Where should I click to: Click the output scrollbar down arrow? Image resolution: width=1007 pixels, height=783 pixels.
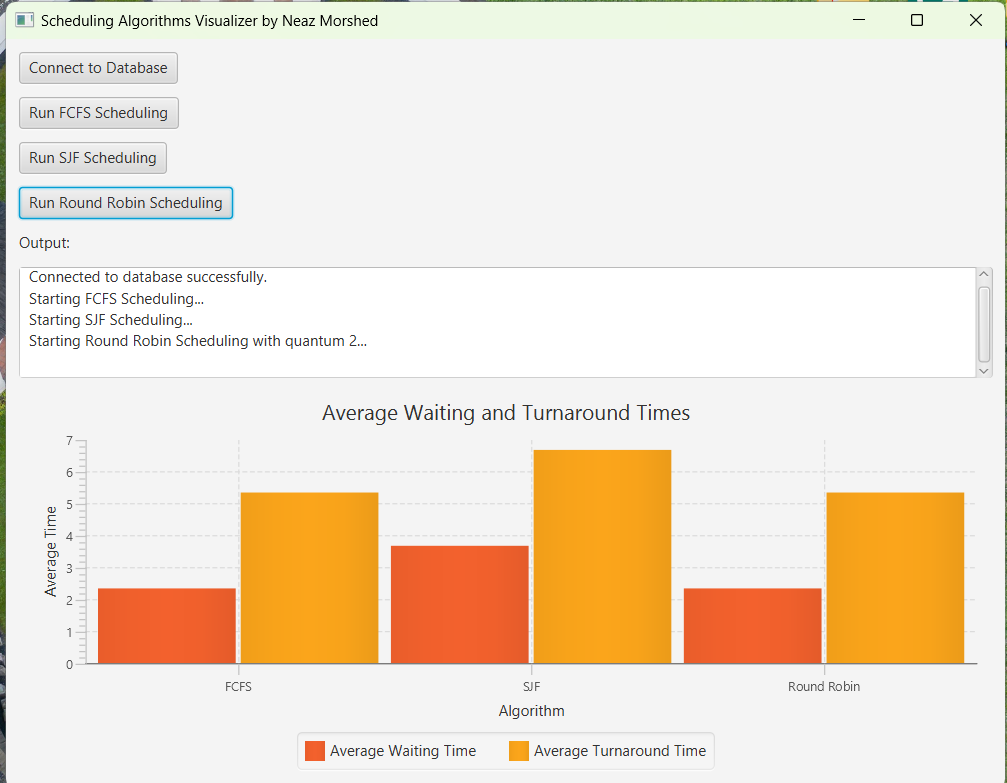pyautogui.click(x=984, y=370)
